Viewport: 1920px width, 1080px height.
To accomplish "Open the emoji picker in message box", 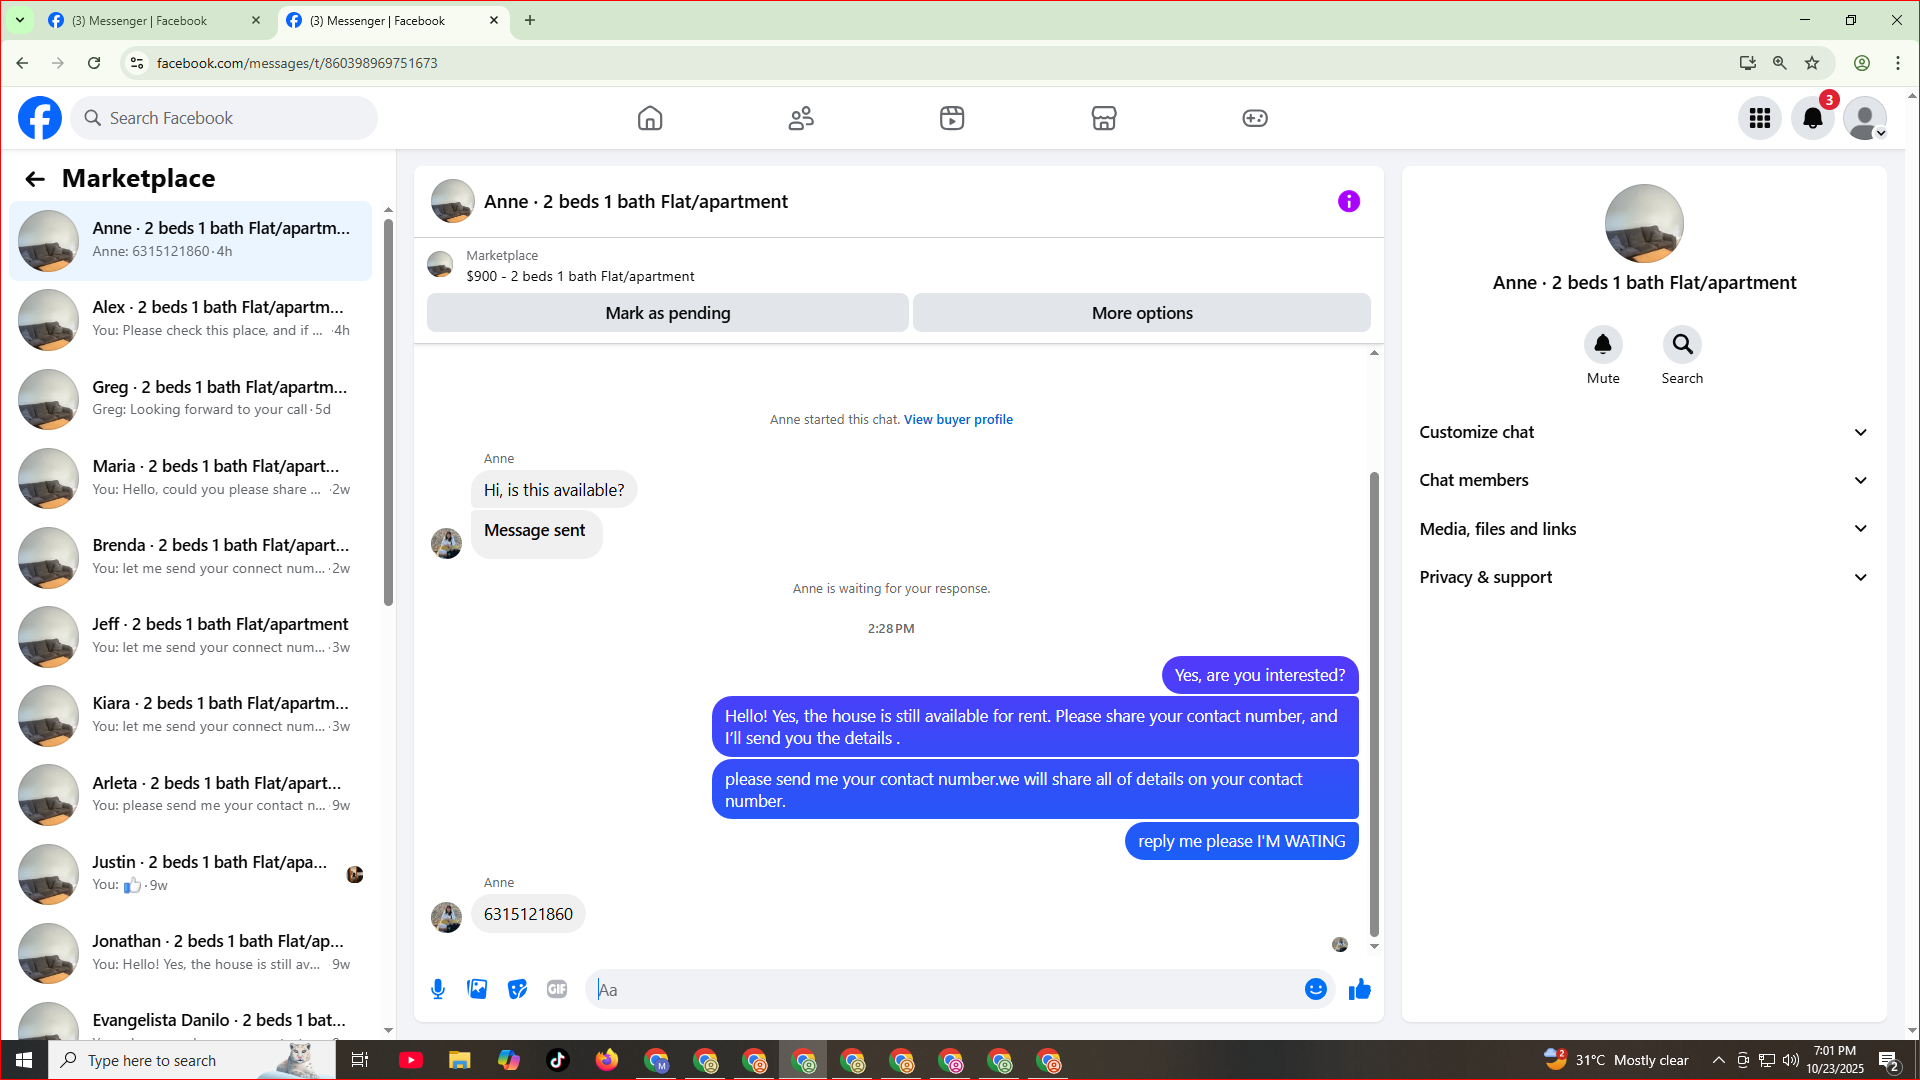I will click(1315, 989).
